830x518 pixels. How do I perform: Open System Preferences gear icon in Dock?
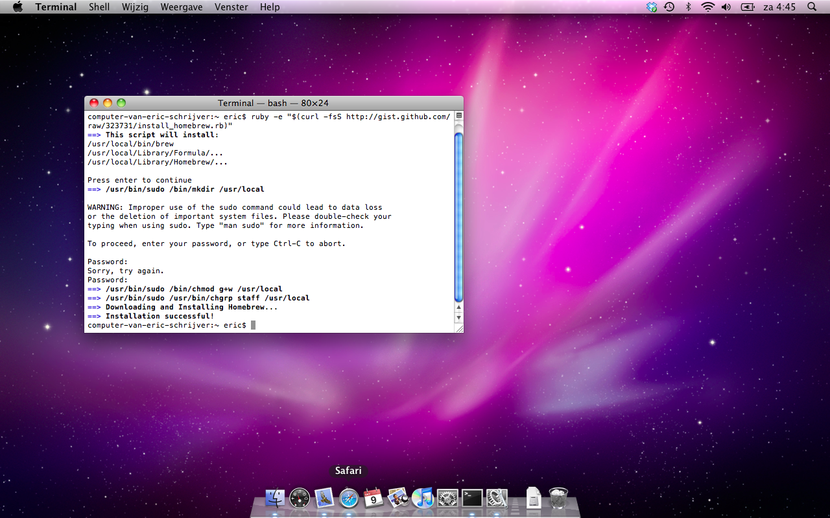[x=447, y=498]
